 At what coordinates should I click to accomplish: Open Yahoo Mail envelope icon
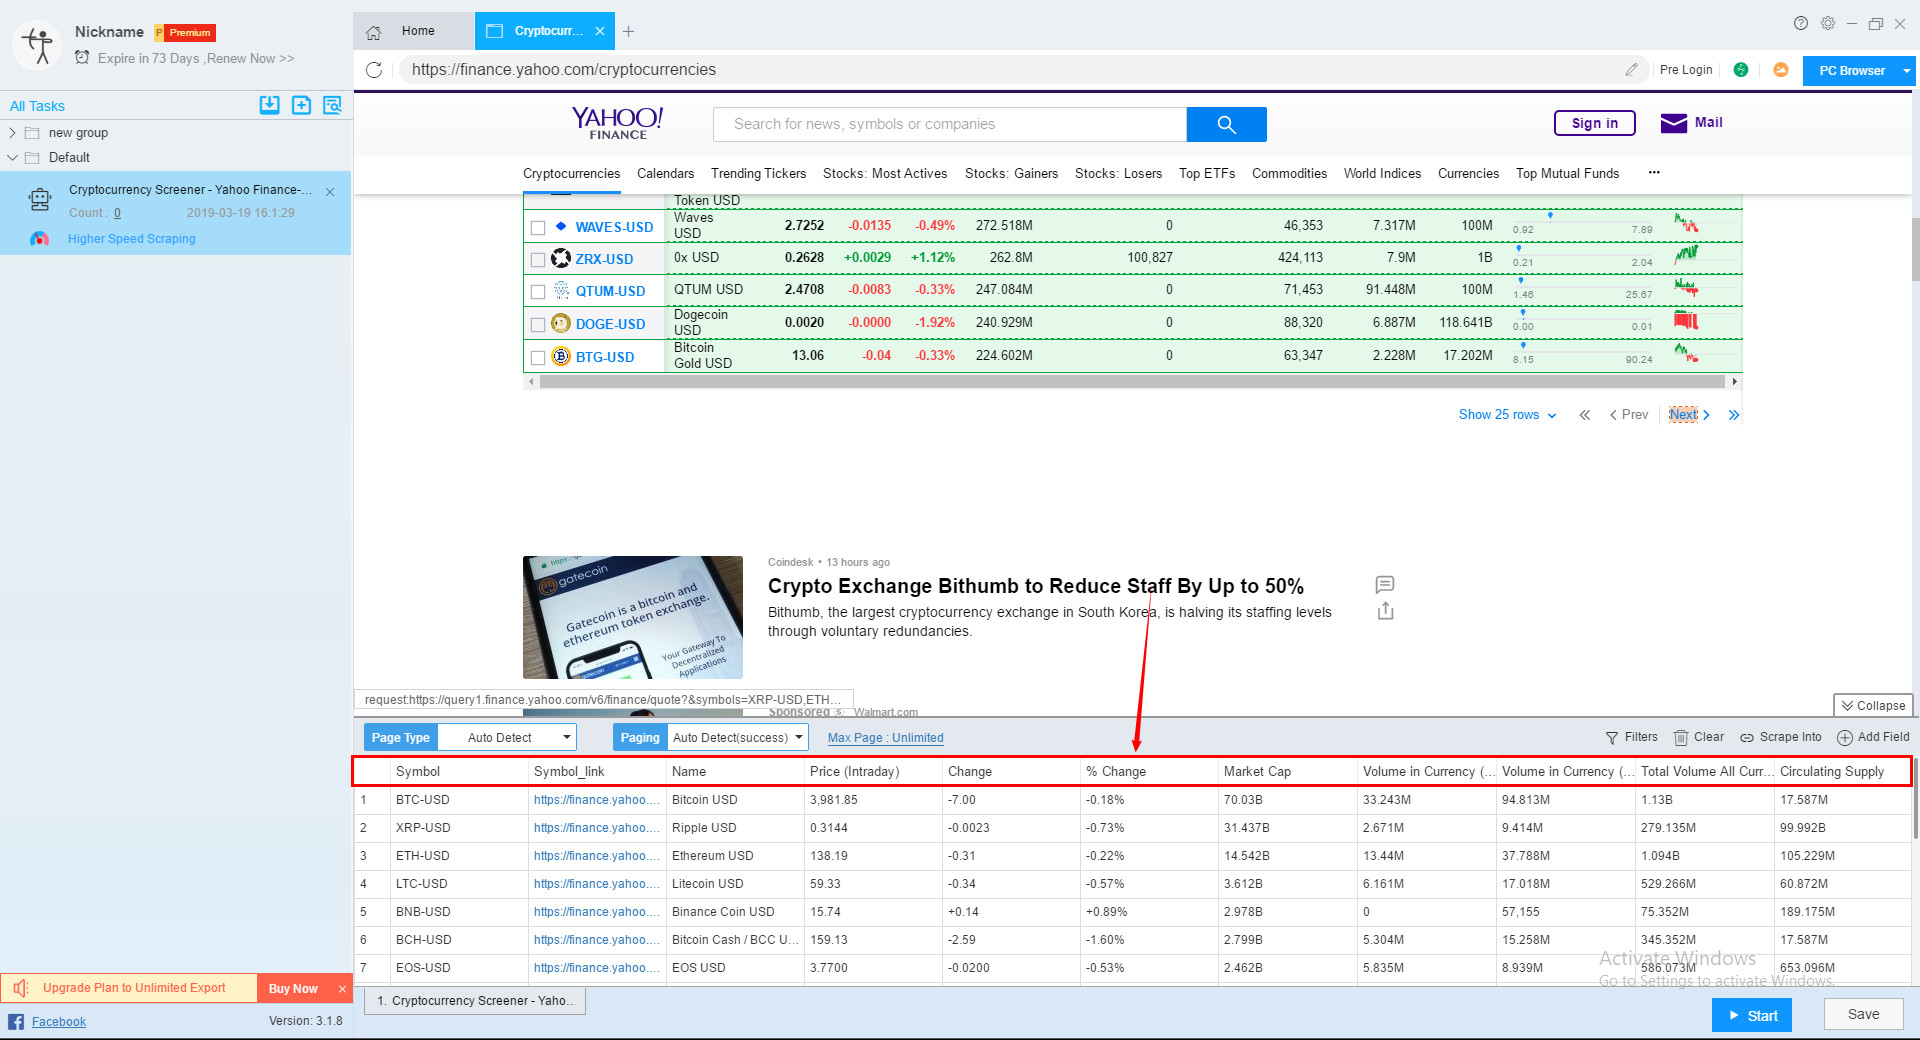click(x=1674, y=123)
